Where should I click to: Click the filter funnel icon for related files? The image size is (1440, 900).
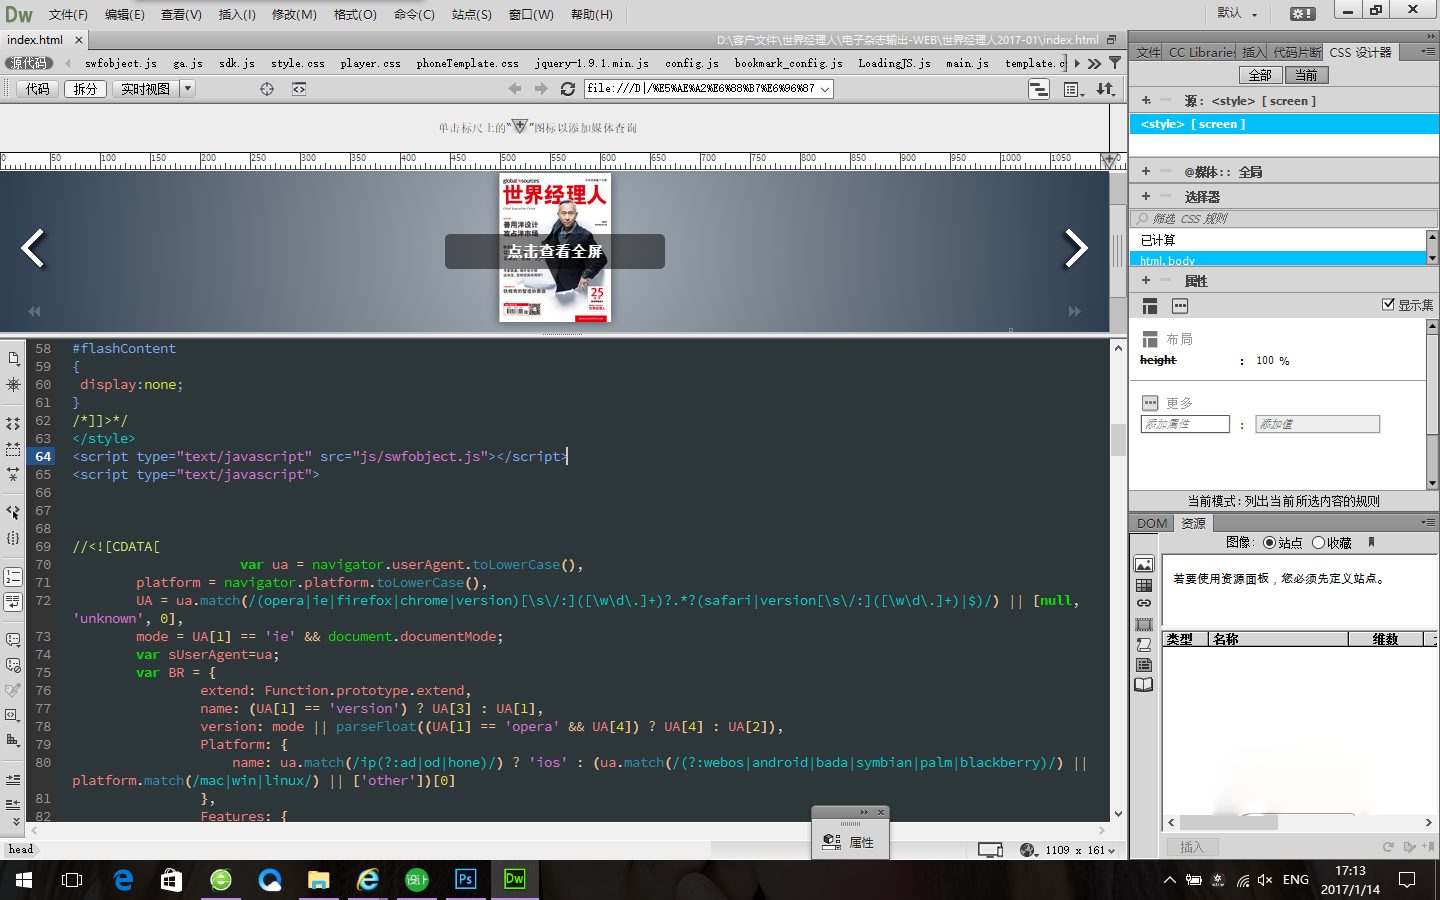click(x=1115, y=63)
